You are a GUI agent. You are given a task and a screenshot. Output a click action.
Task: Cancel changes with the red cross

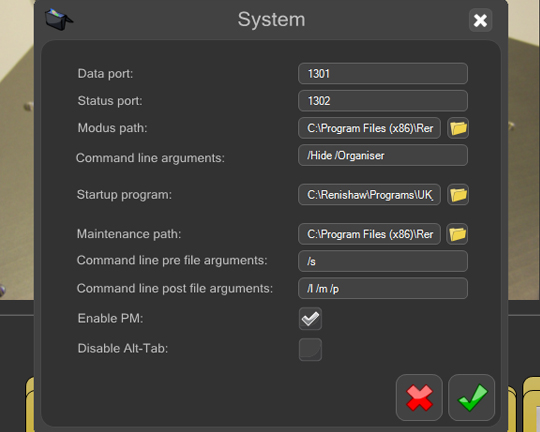coord(419,398)
